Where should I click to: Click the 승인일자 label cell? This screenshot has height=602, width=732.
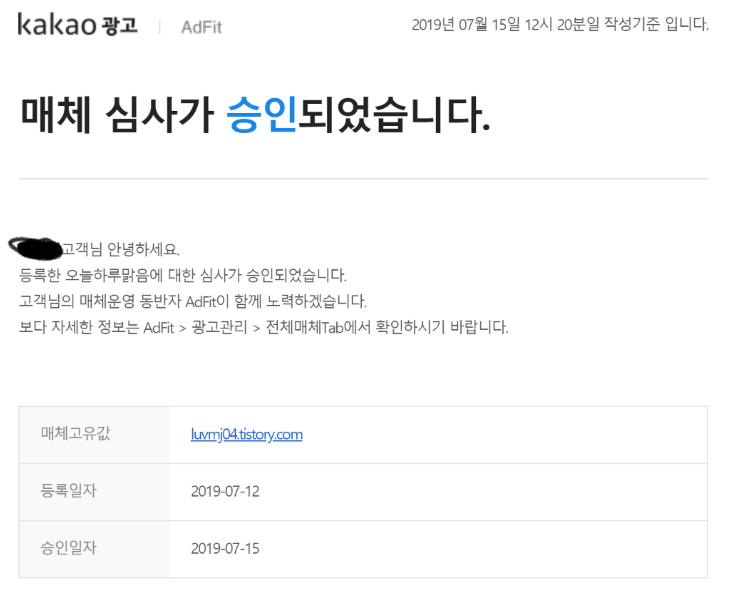(x=94, y=549)
